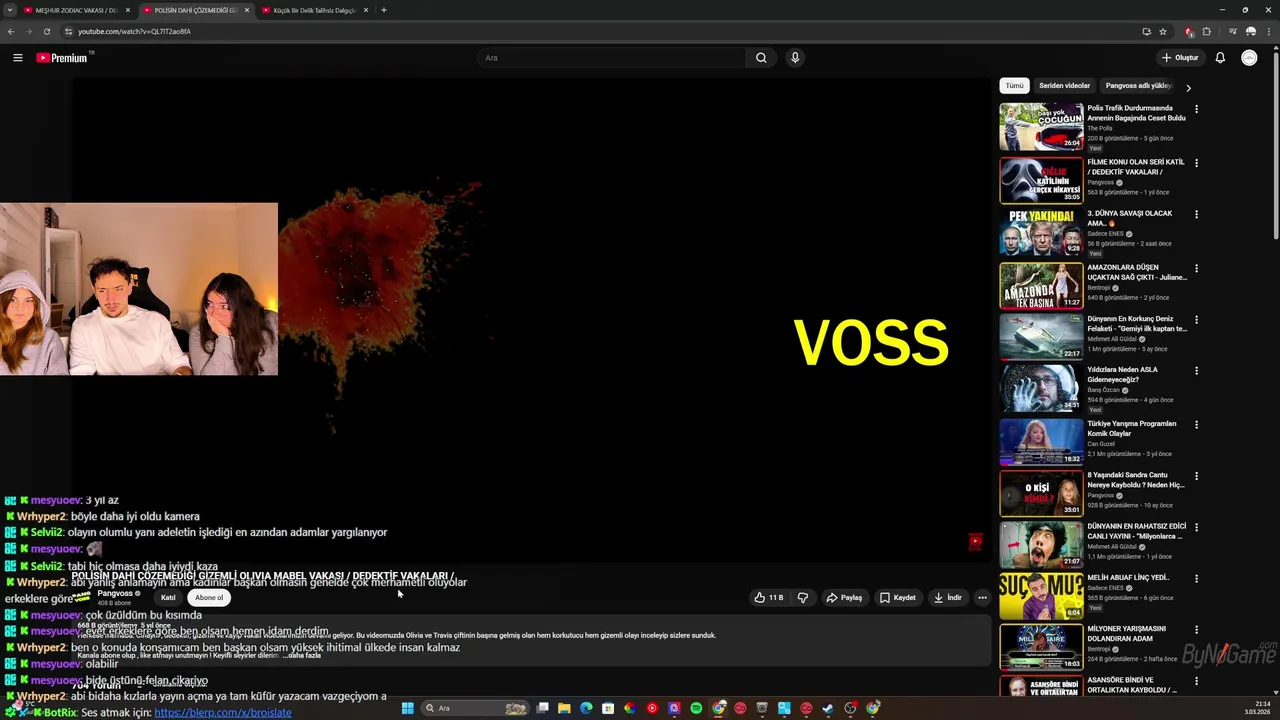Download the video with İndir
The image size is (1280, 720).
947,598
